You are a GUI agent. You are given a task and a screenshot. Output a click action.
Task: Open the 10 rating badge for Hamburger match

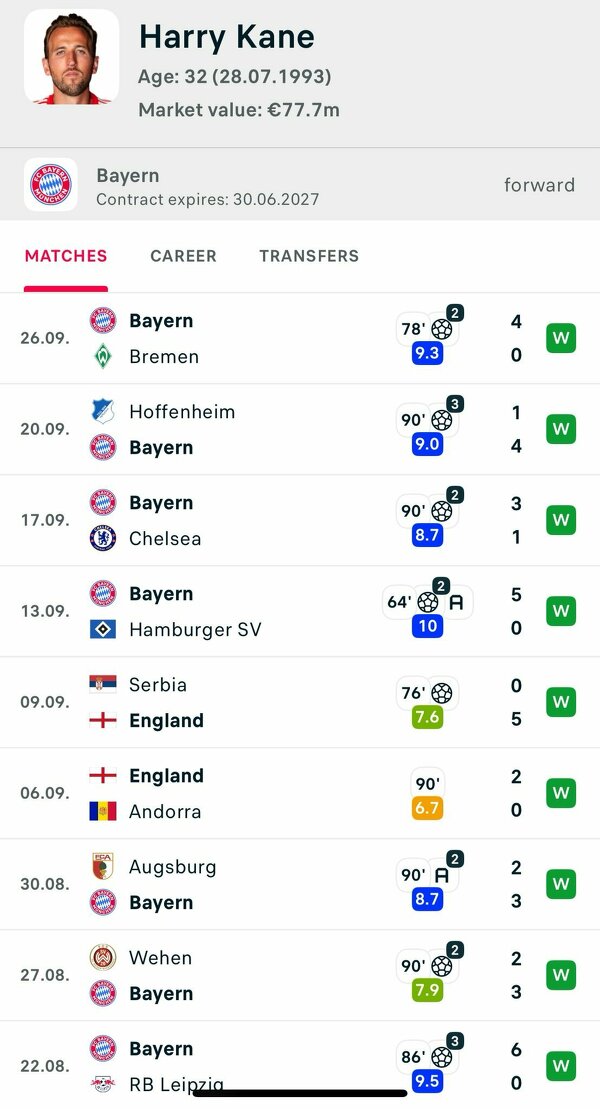427,626
